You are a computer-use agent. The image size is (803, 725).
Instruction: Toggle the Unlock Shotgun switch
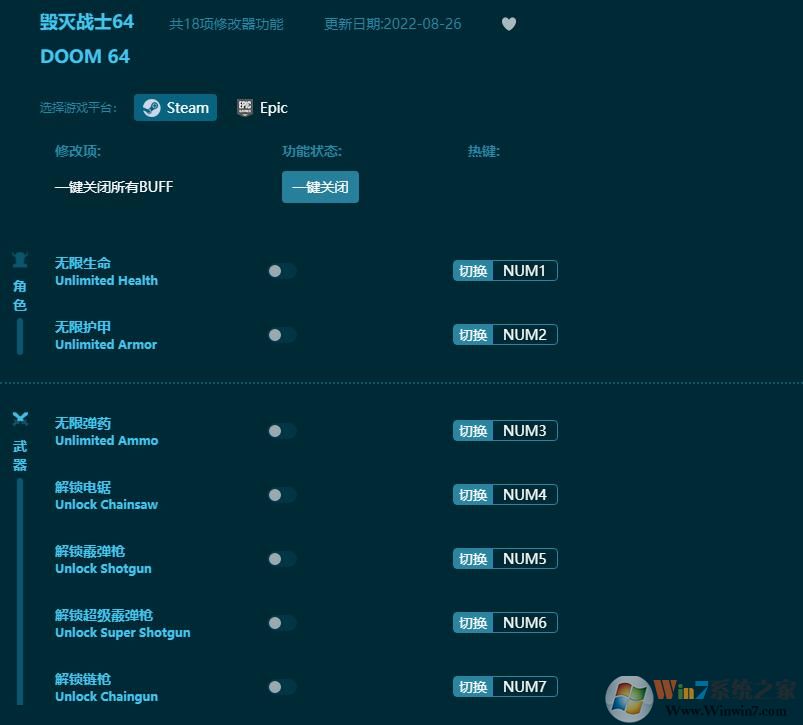click(x=281, y=558)
